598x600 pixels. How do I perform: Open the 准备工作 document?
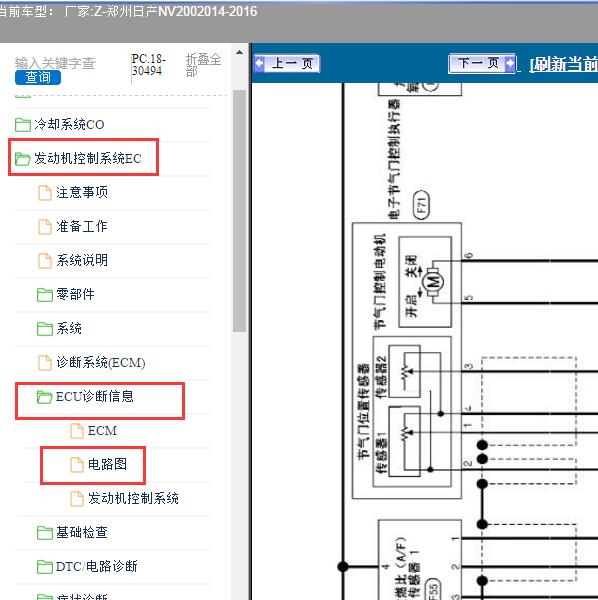tap(82, 227)
